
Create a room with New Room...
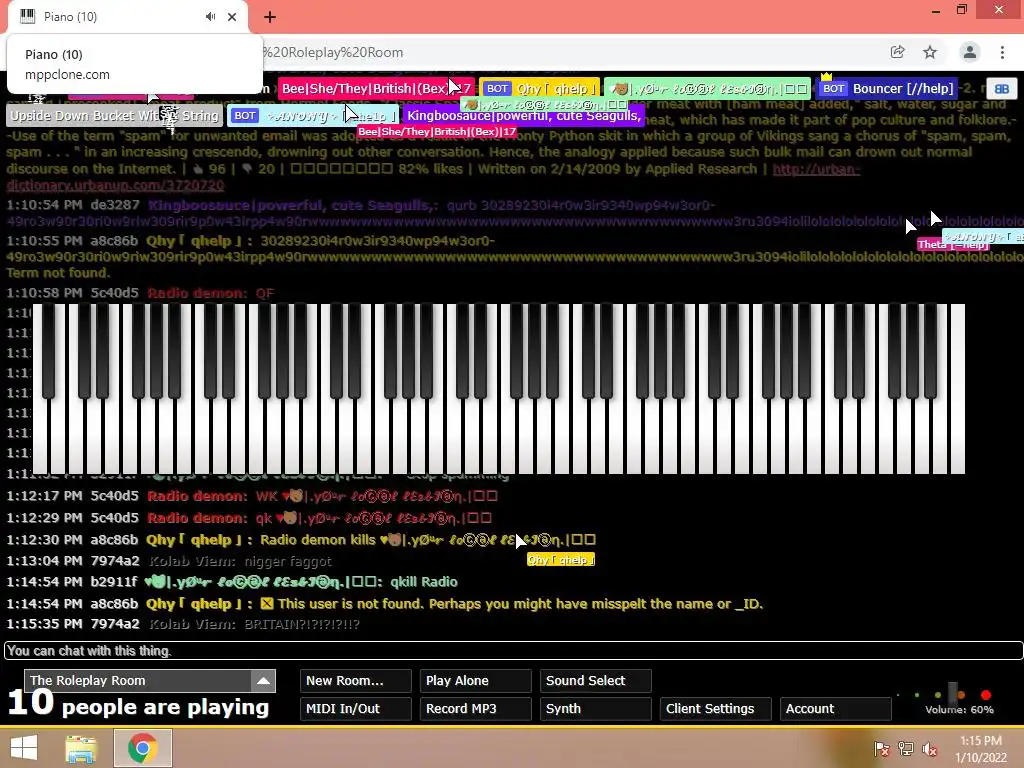355,680
